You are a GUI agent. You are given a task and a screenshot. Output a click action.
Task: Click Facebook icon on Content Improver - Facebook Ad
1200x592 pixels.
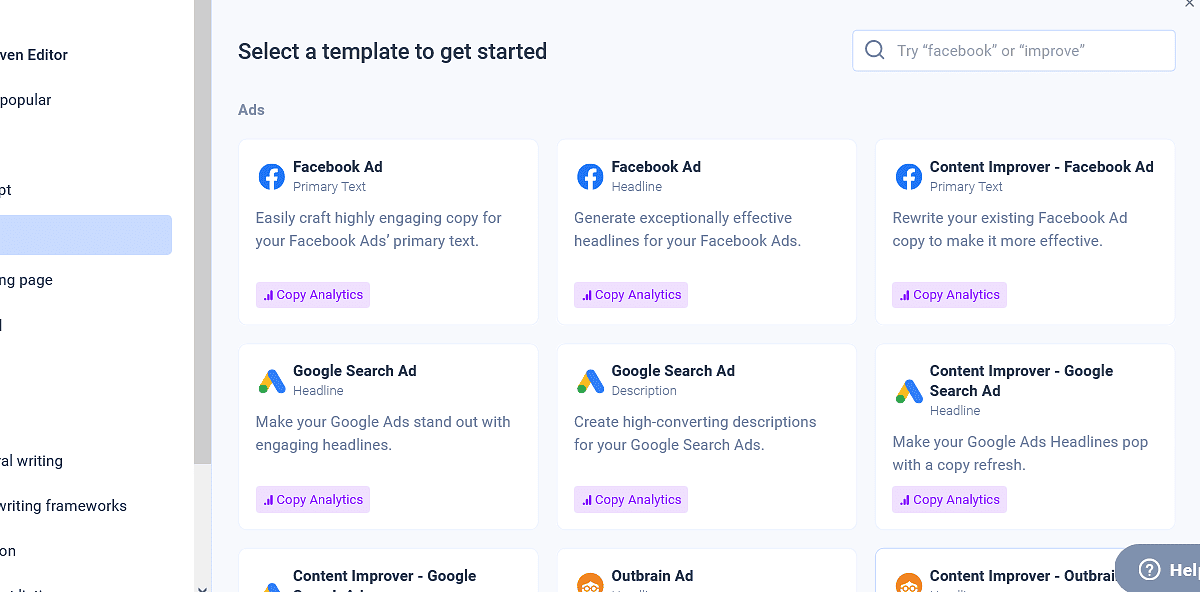[908, 177]
